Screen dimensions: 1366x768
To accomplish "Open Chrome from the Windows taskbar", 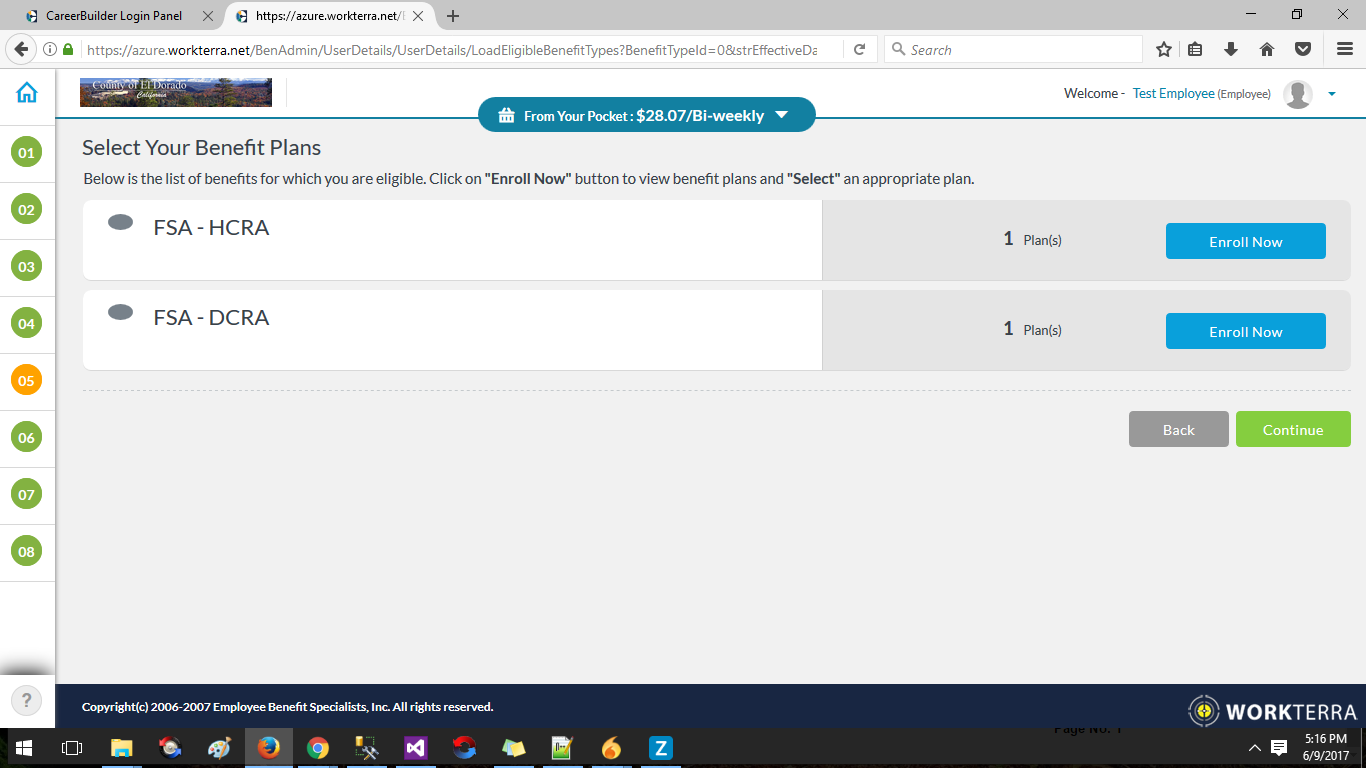I will [318, 748].
